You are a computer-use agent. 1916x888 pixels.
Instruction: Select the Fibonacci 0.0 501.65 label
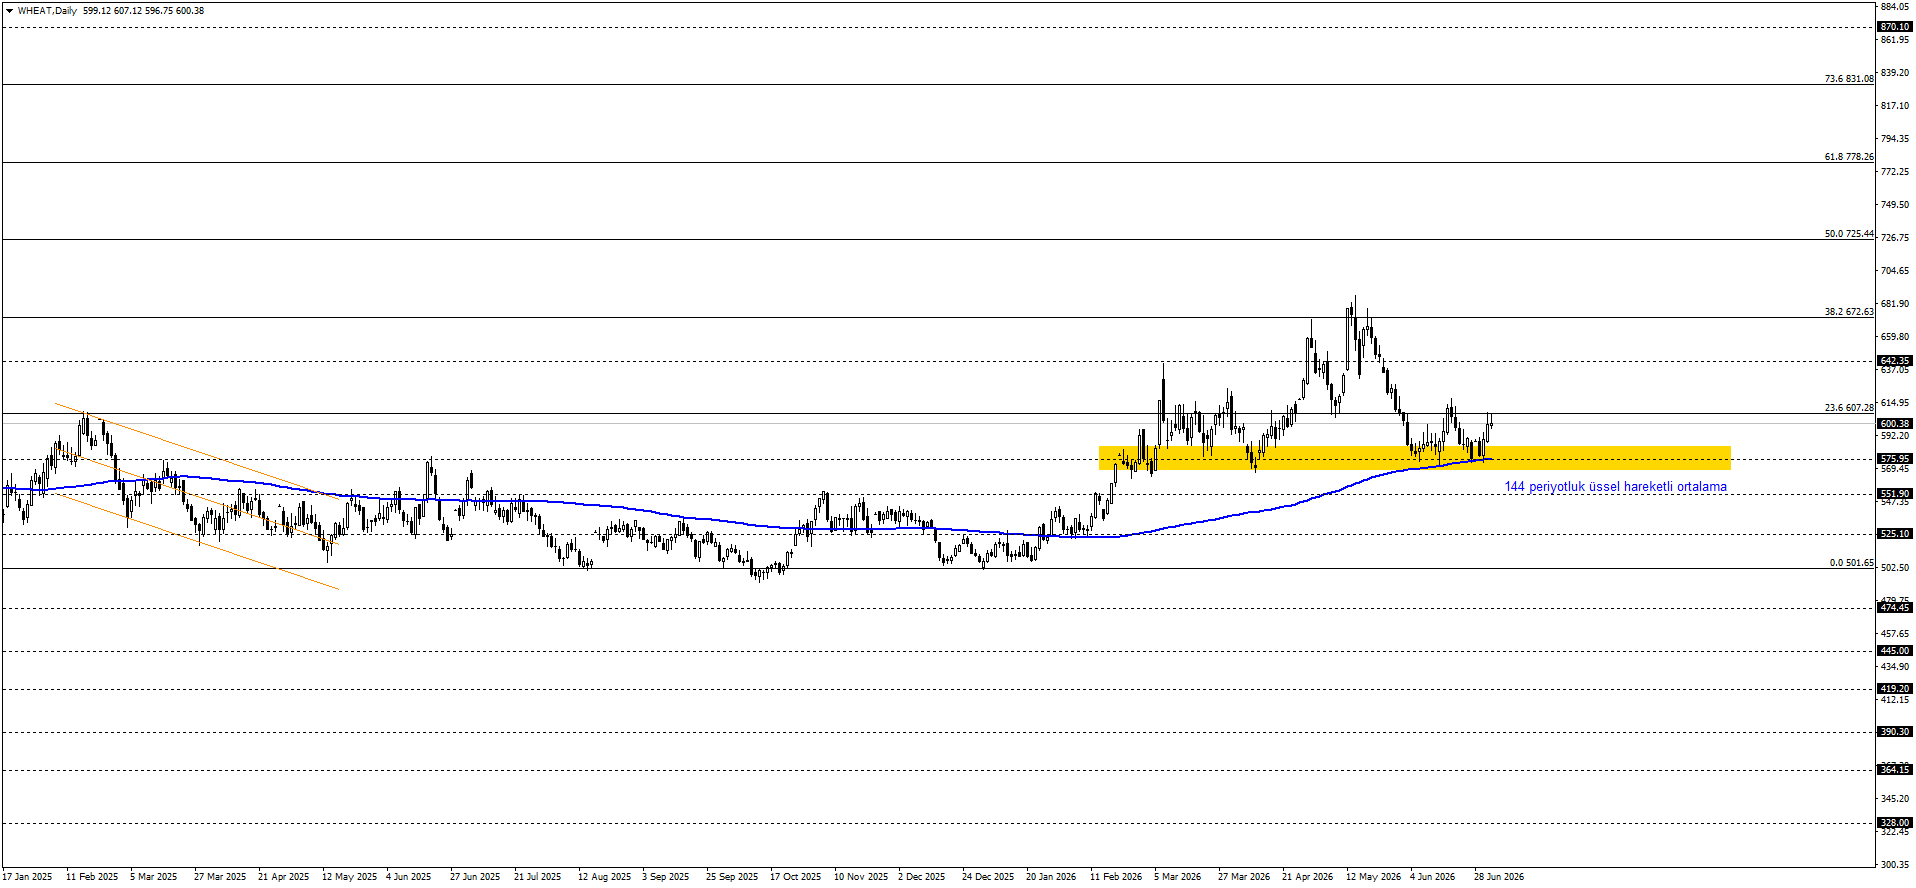coord(1852,563)
